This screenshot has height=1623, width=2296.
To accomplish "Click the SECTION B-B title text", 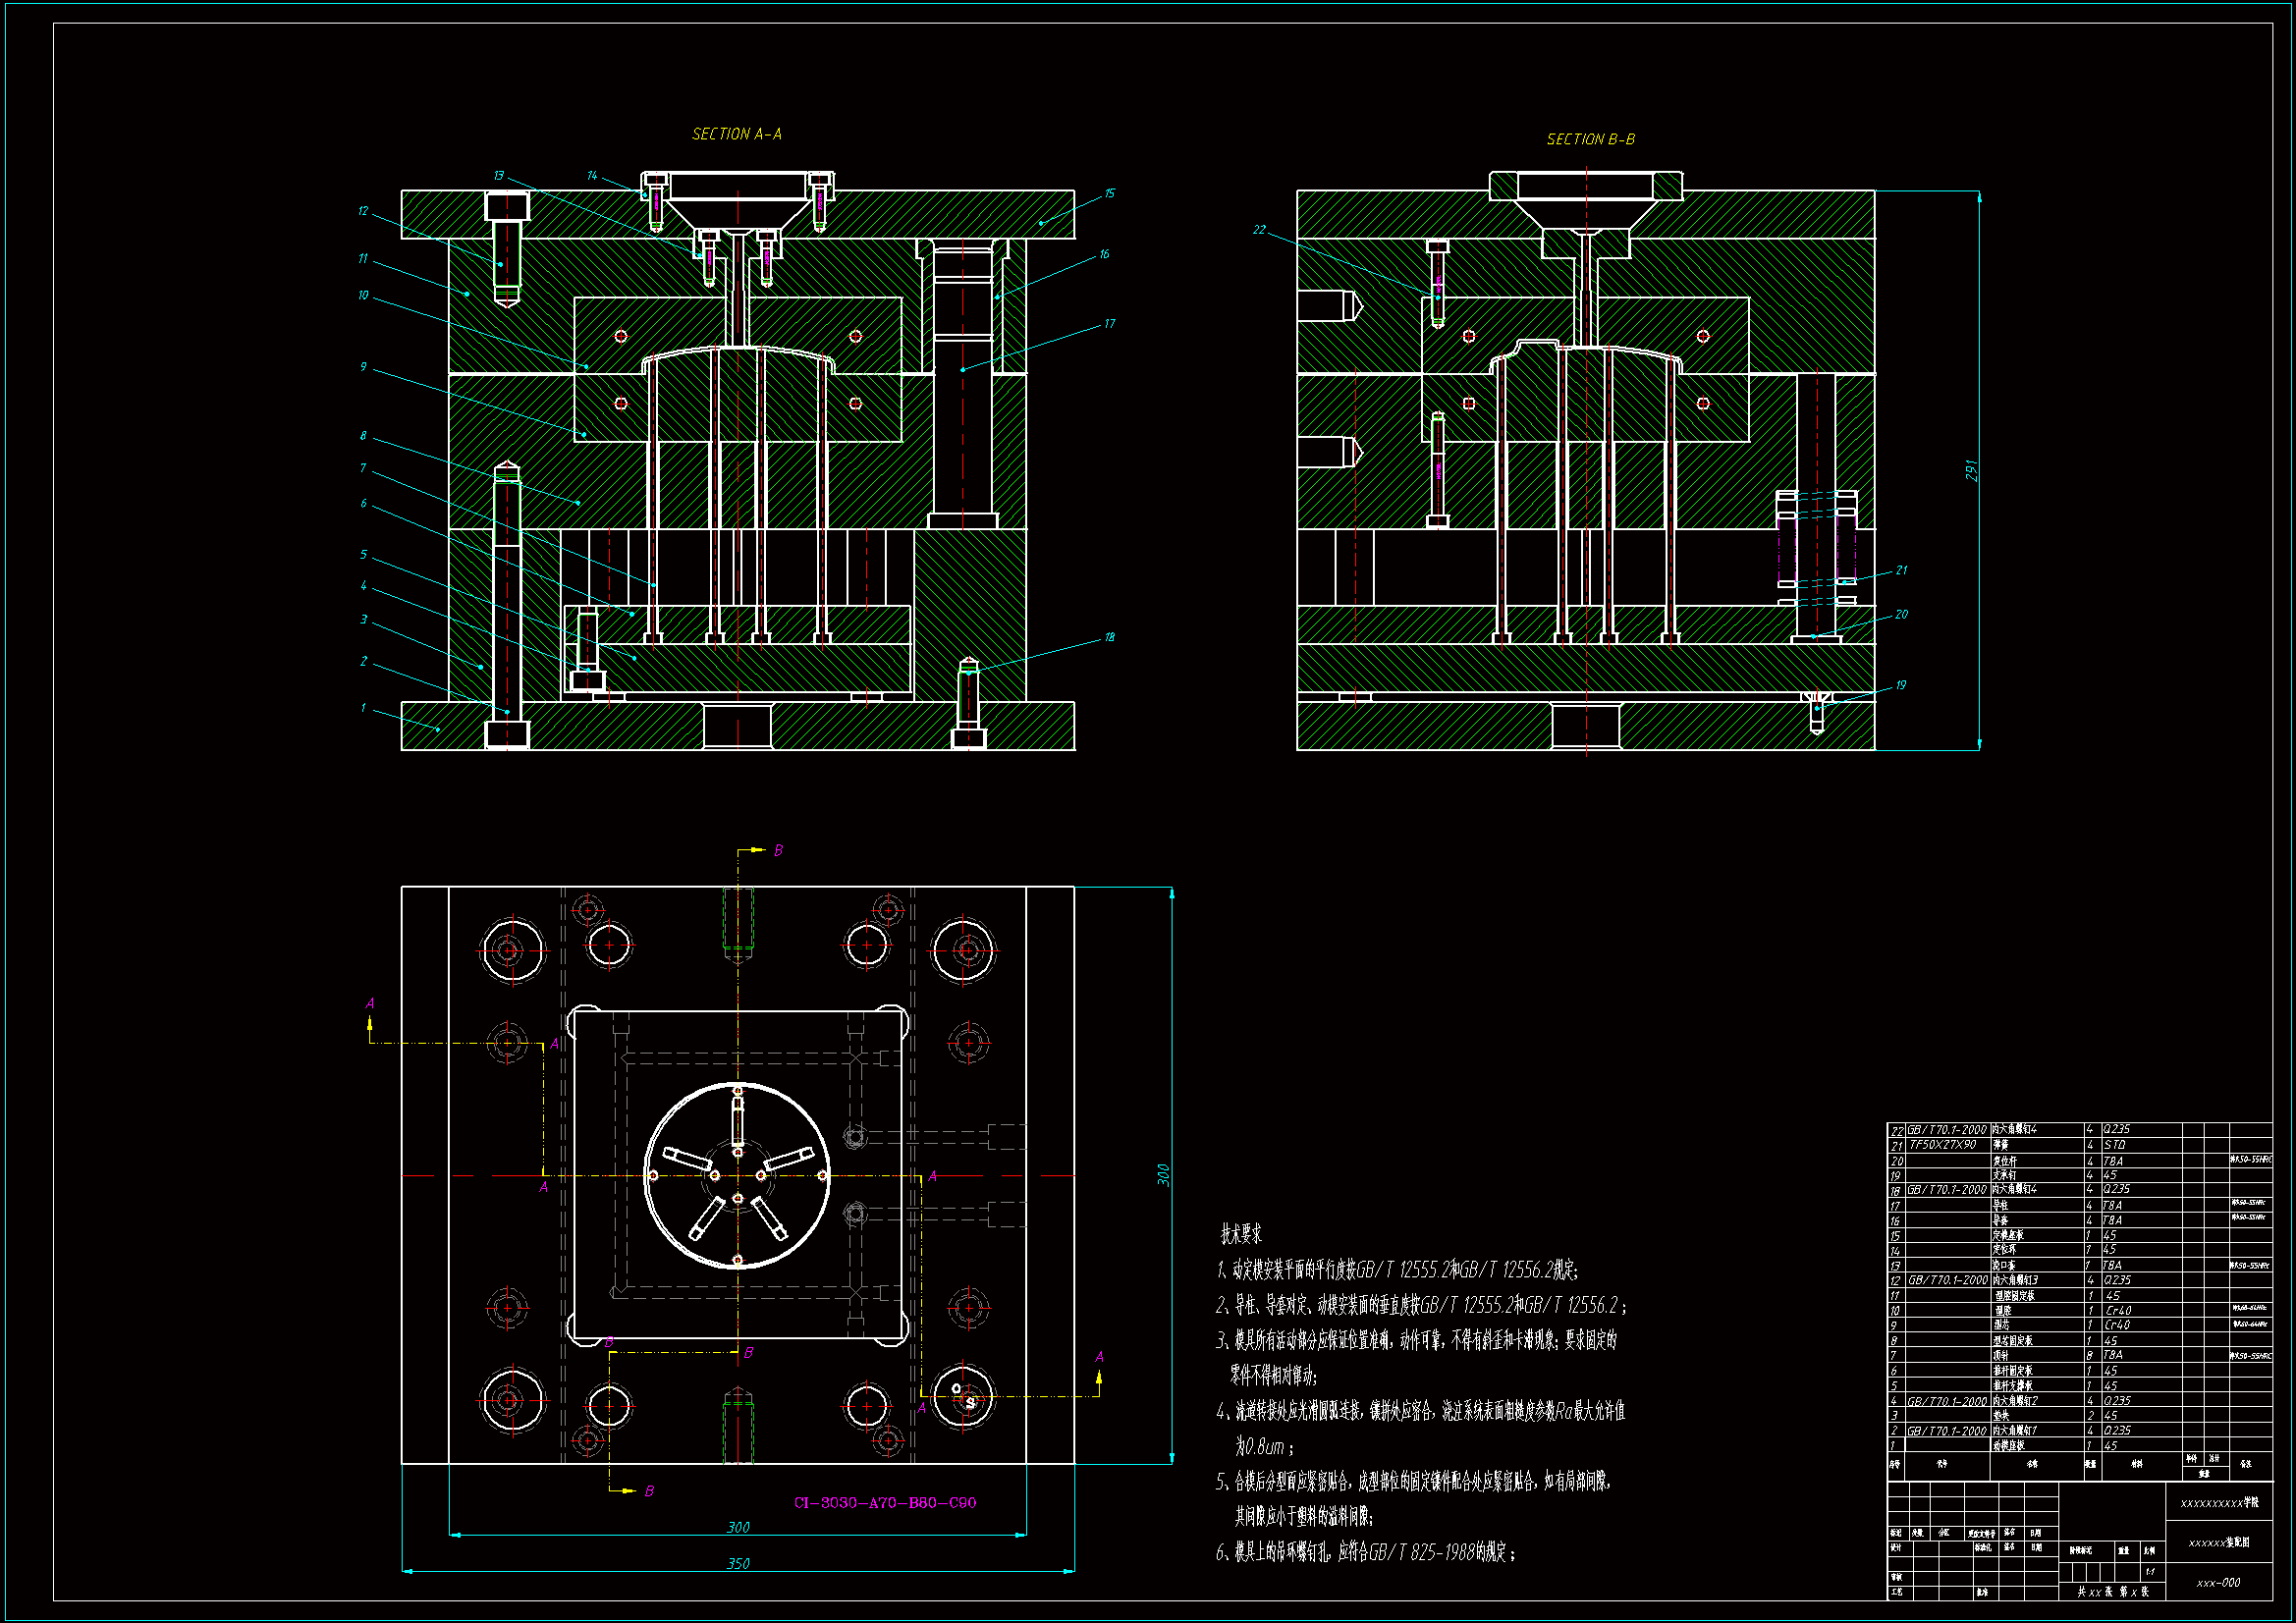I will point(1590,139).
